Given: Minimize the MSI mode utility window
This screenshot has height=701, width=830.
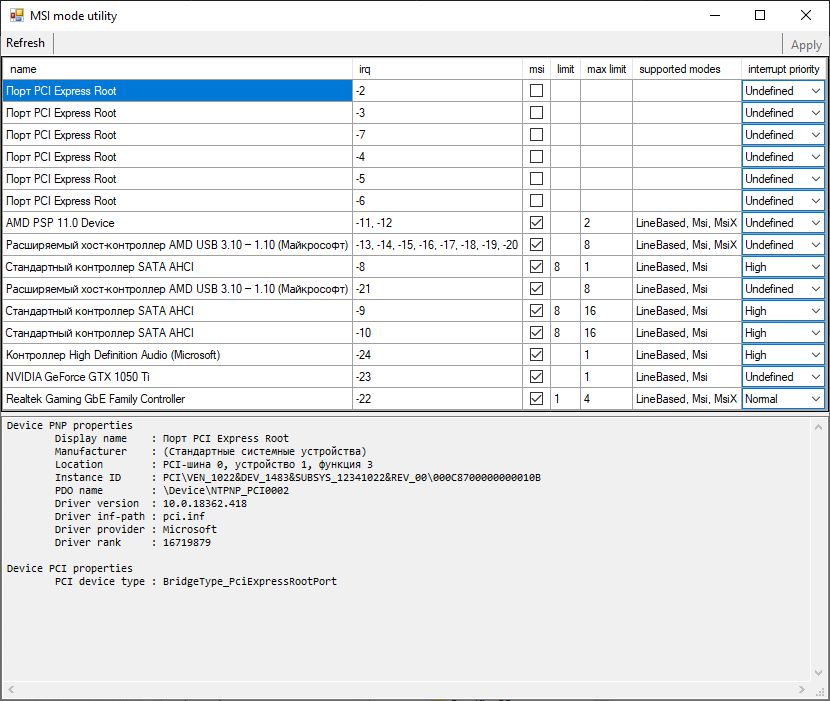Looking at the screenshot, I should click(x=715, y=15).
